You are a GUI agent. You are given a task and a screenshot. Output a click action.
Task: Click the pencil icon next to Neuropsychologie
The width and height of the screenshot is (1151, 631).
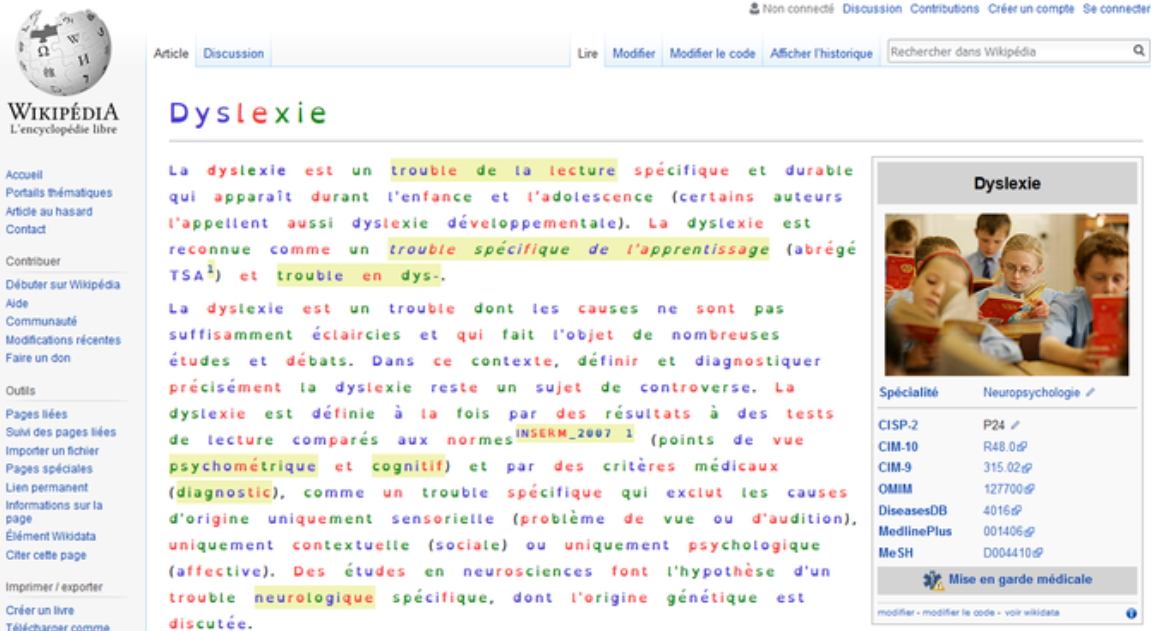(1089, 393)
